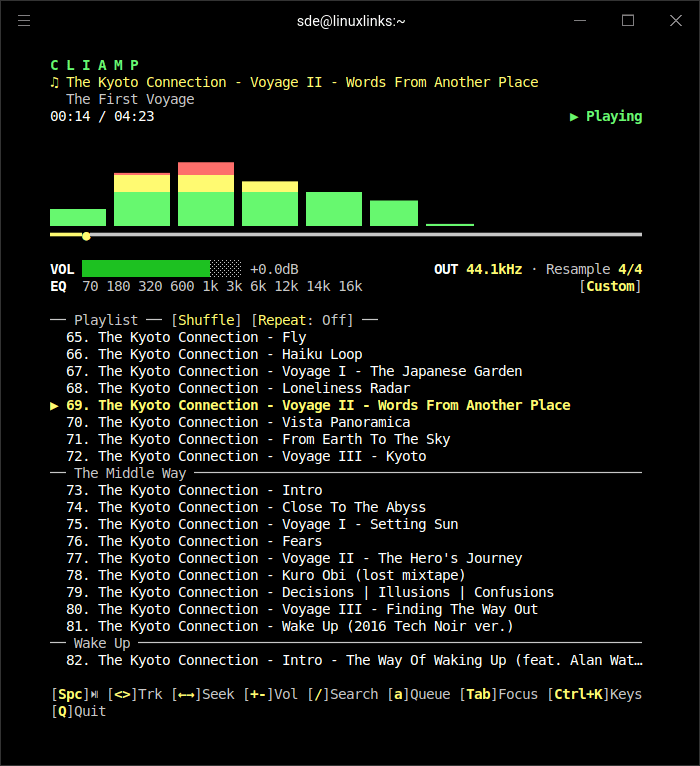The image size is (700, 766).
Task: Select the 1k EQ band
Action: (x=211, y=286)
